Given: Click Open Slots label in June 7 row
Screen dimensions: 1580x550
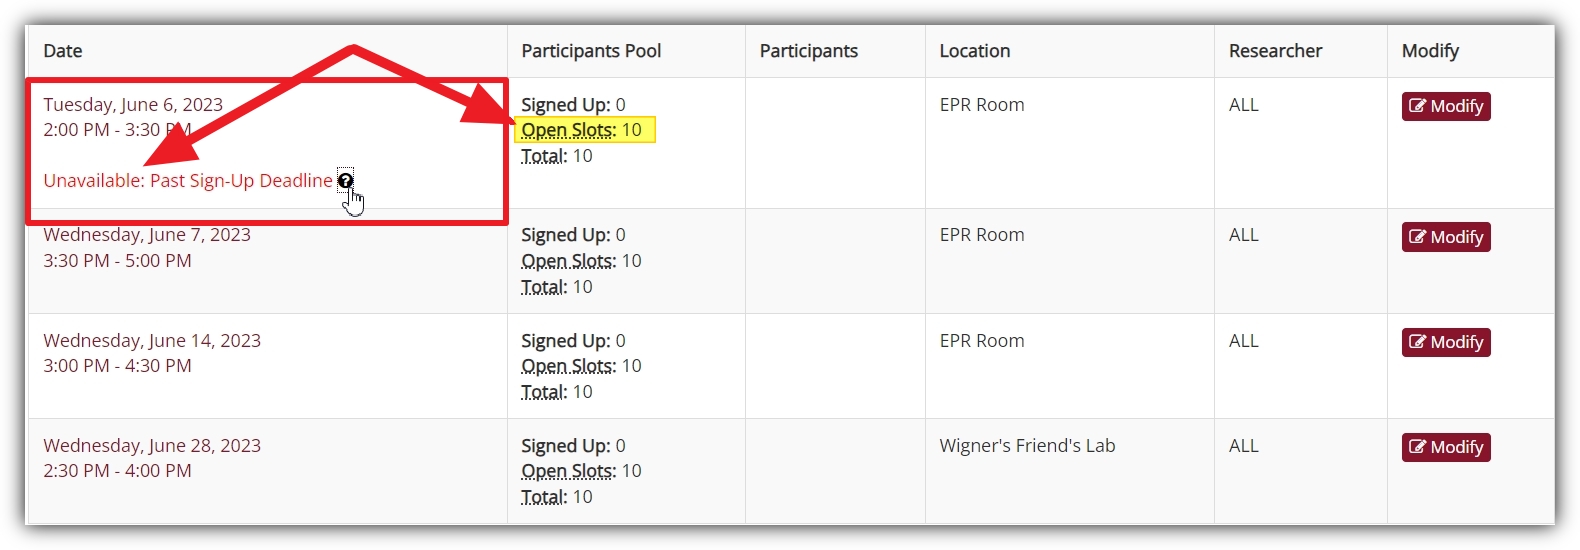Looking at the screenshot, I should [568, 261].
